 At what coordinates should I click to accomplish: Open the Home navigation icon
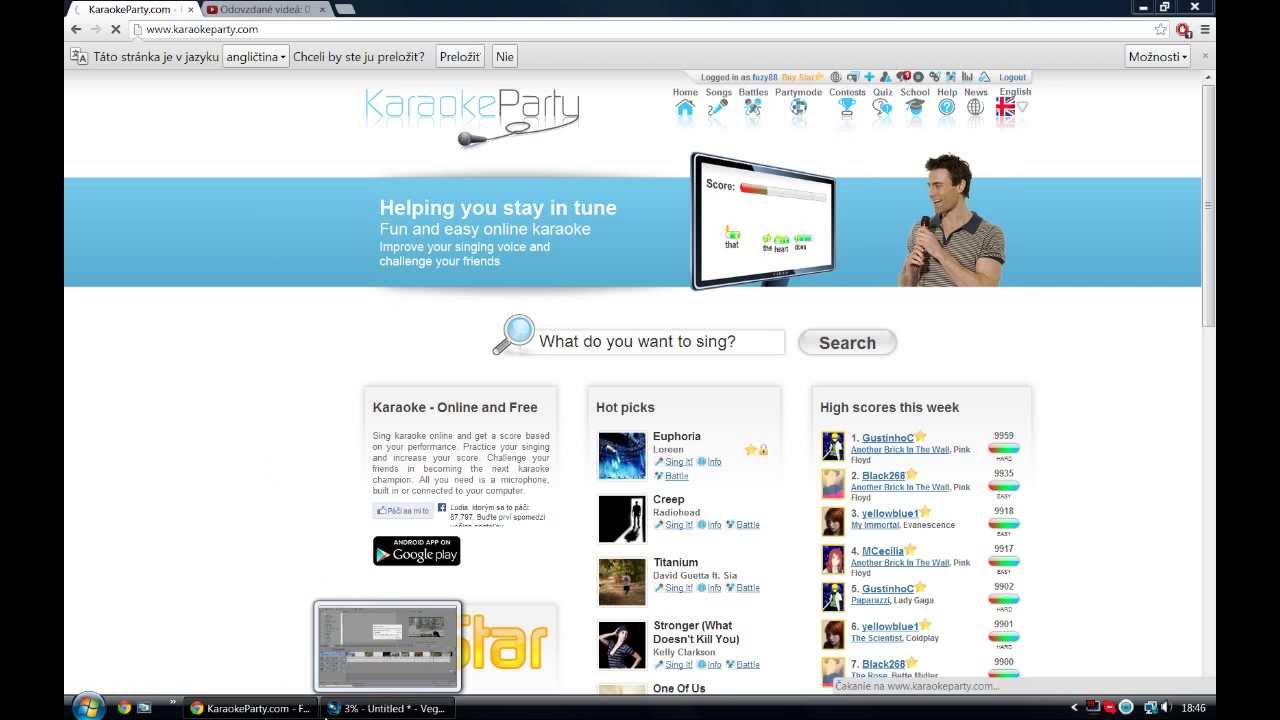[x=685, y=108]
